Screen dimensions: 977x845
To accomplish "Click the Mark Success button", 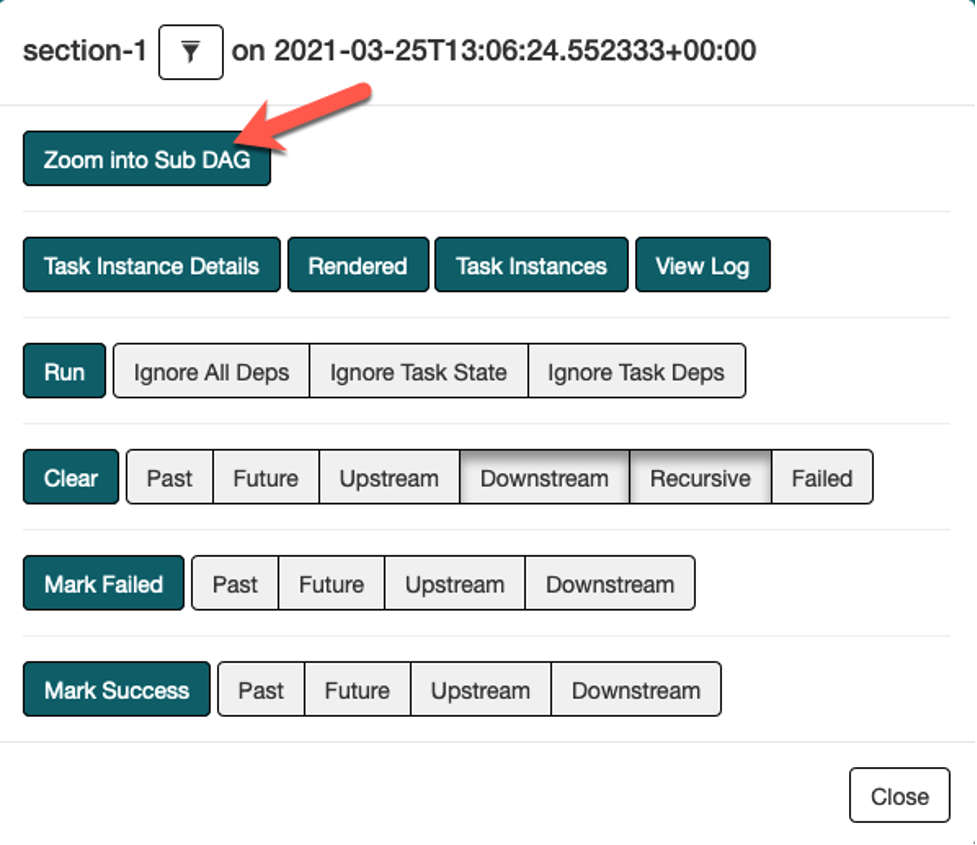I will click(117, 690).
